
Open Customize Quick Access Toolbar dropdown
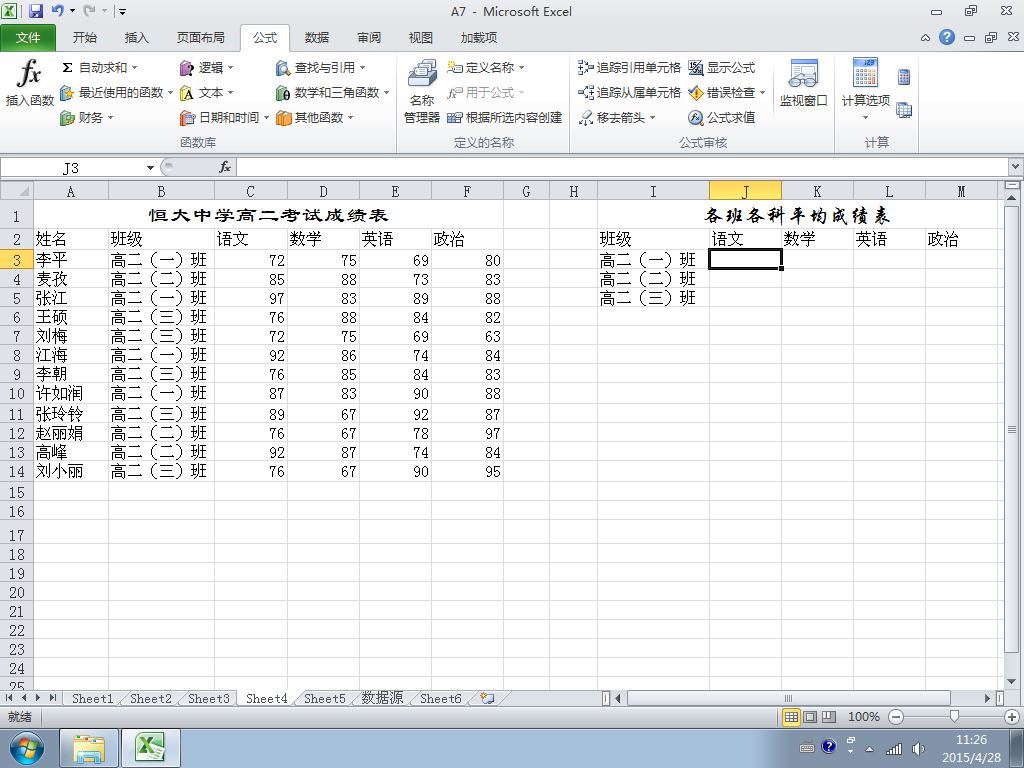(x=122, y=11)
